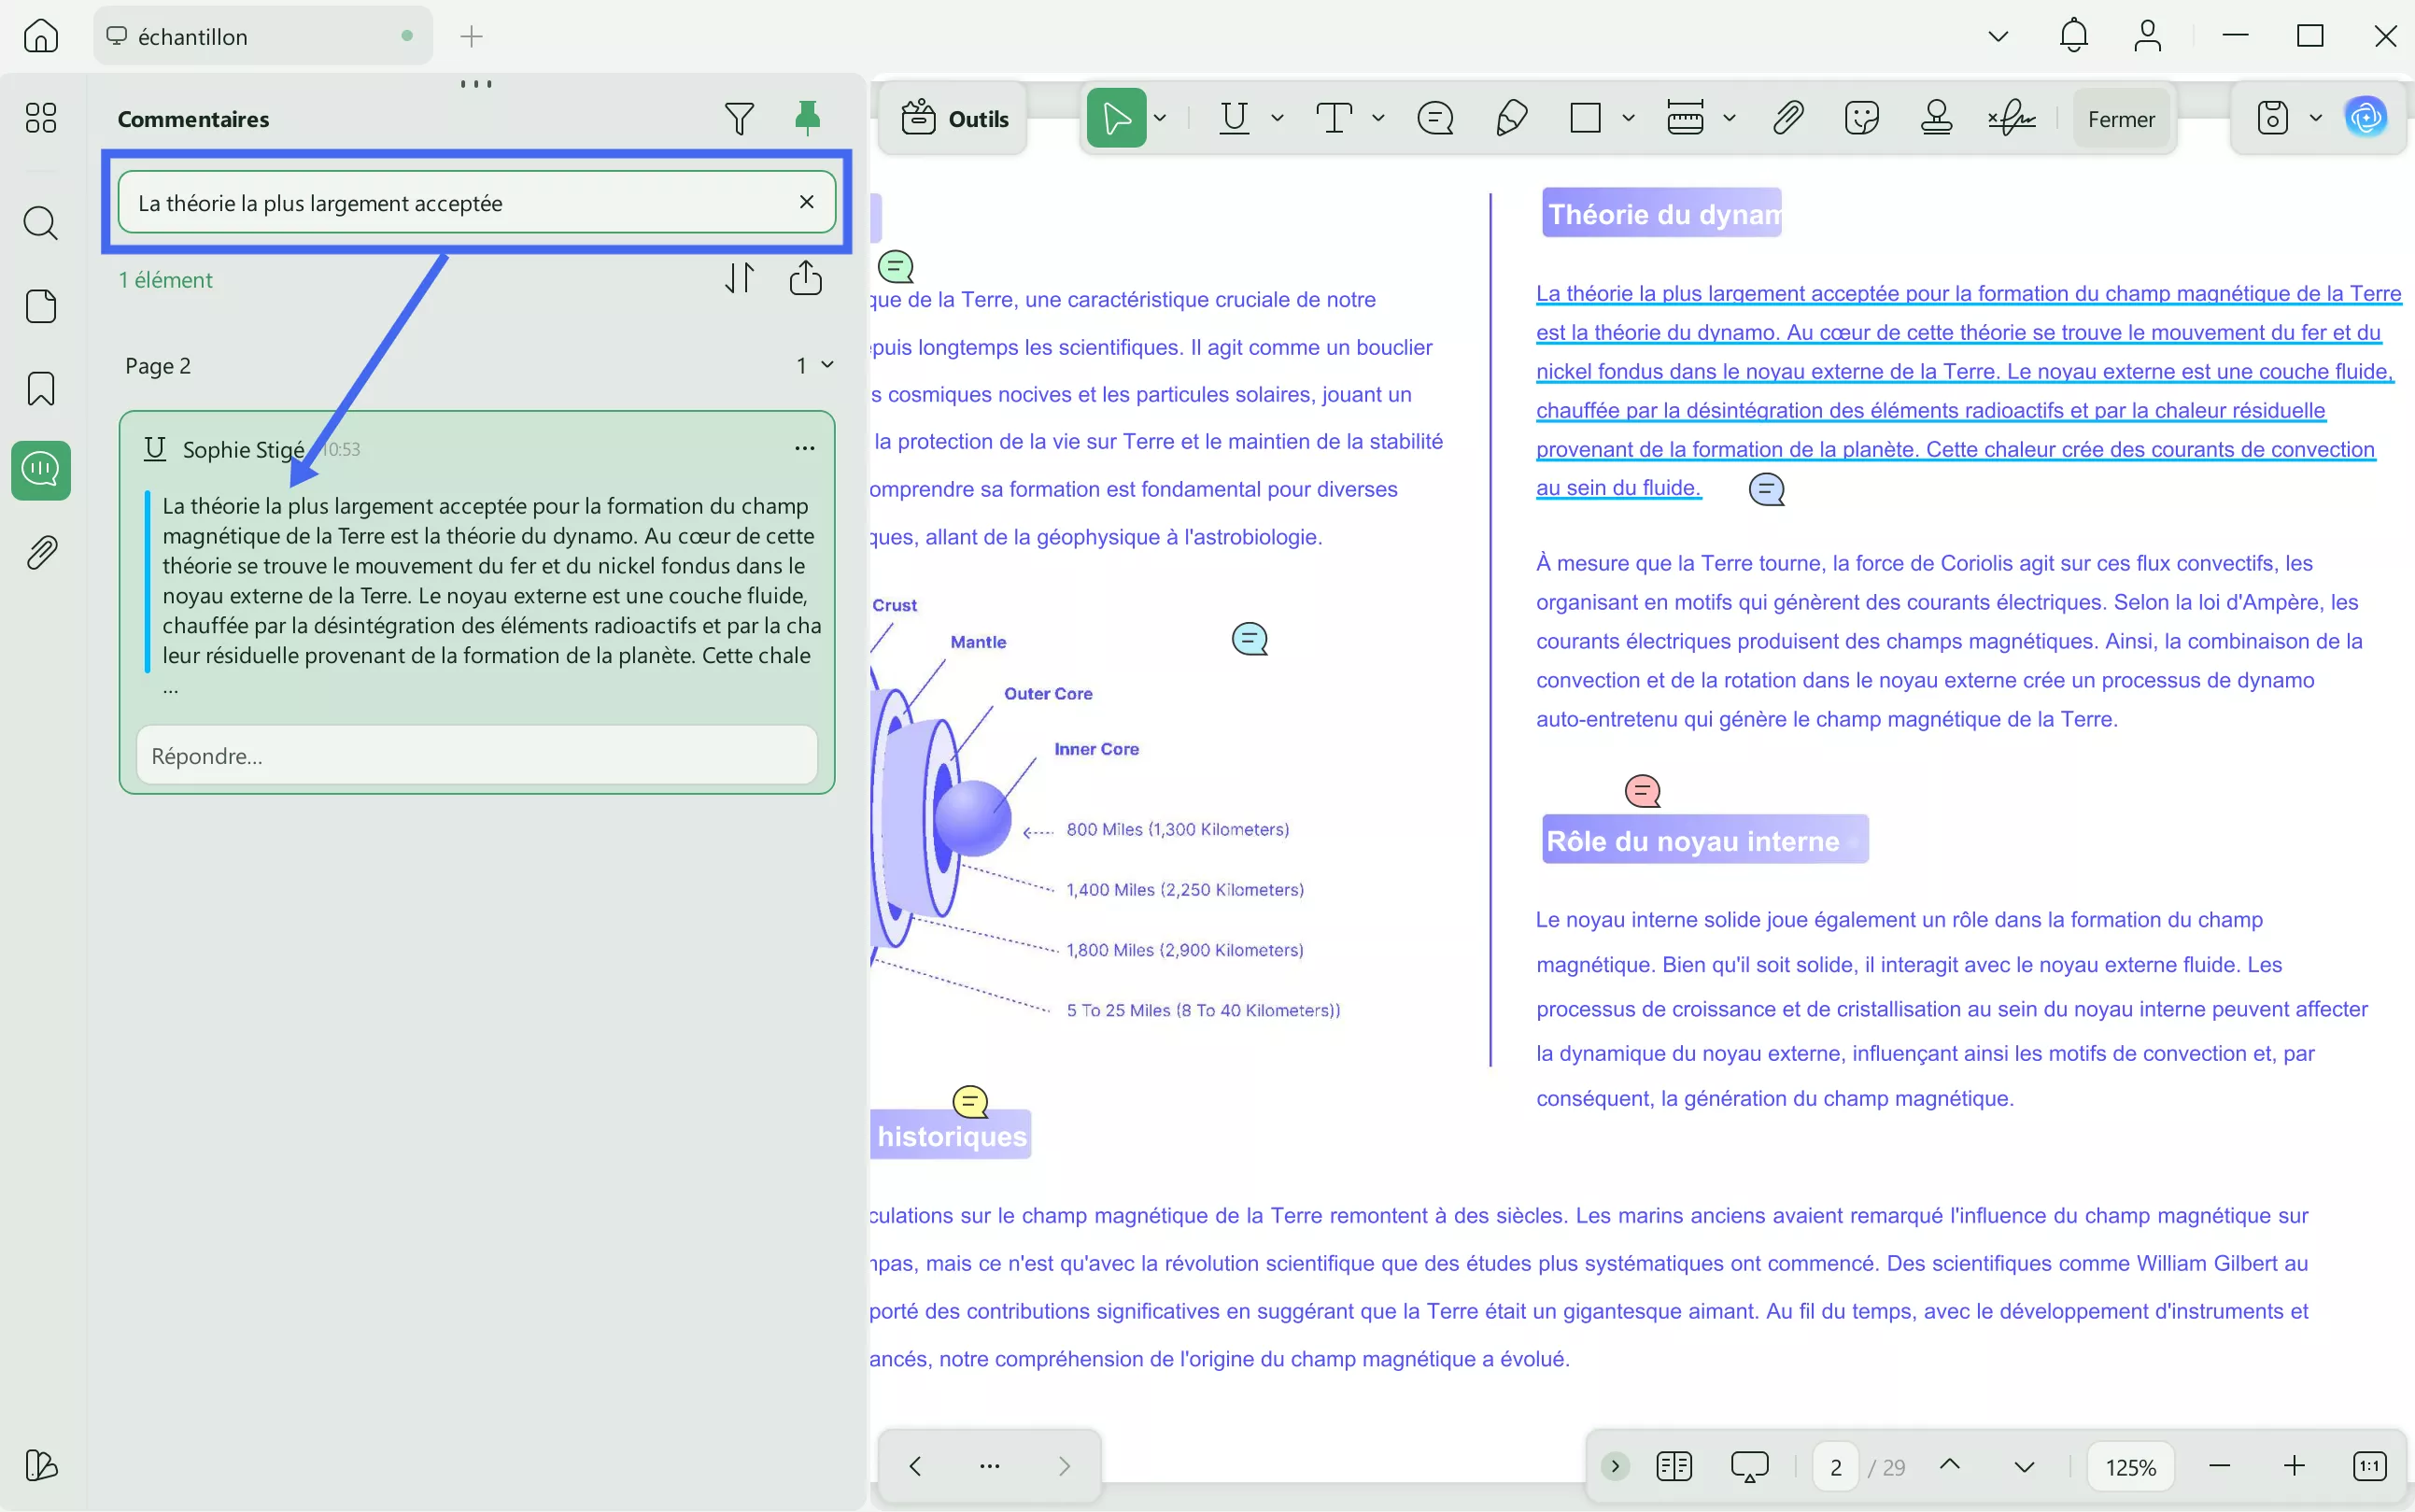Viewport: 2415px width, 1512px height.
Task: Clear the comment search field text
Action: (806, 202)
